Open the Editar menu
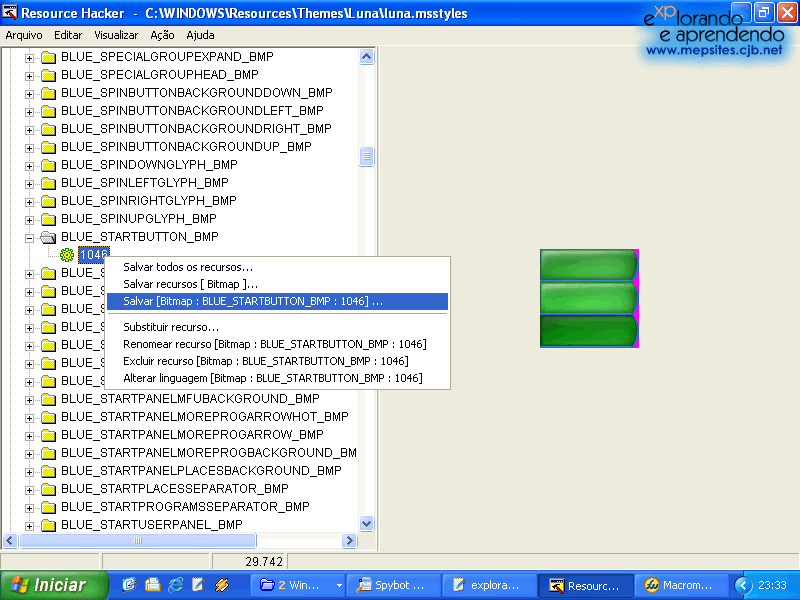The width and height of the screenshot is (800, 600). click(x=68, y=35)
